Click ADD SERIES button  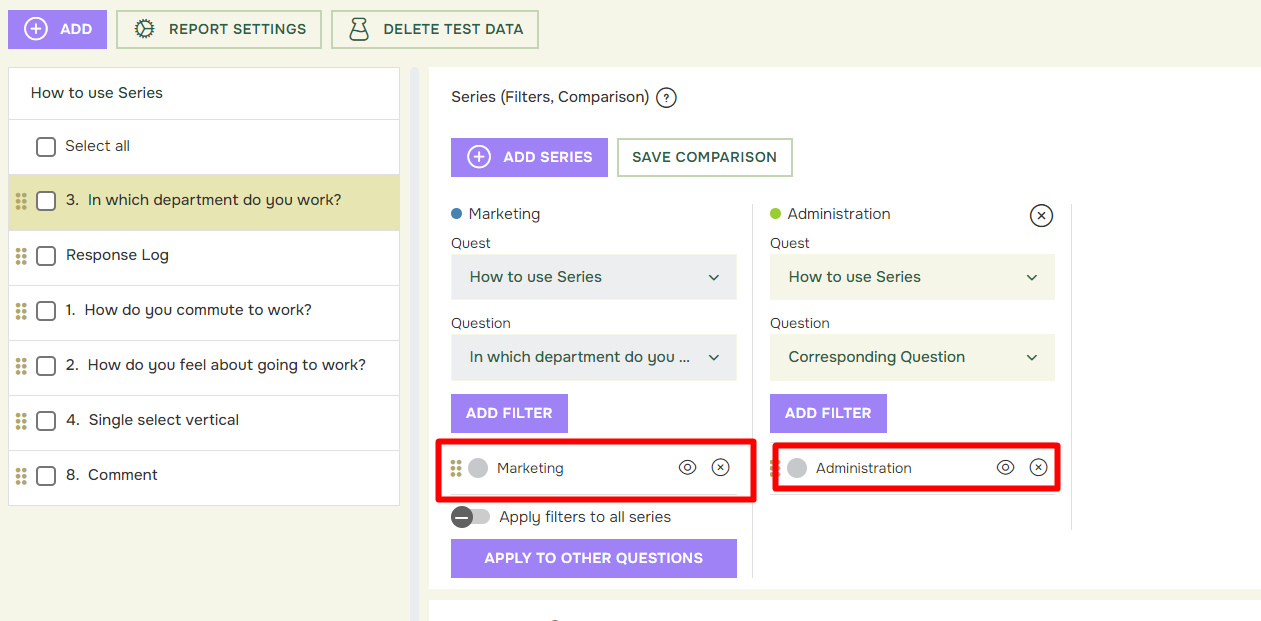[529, 157]
